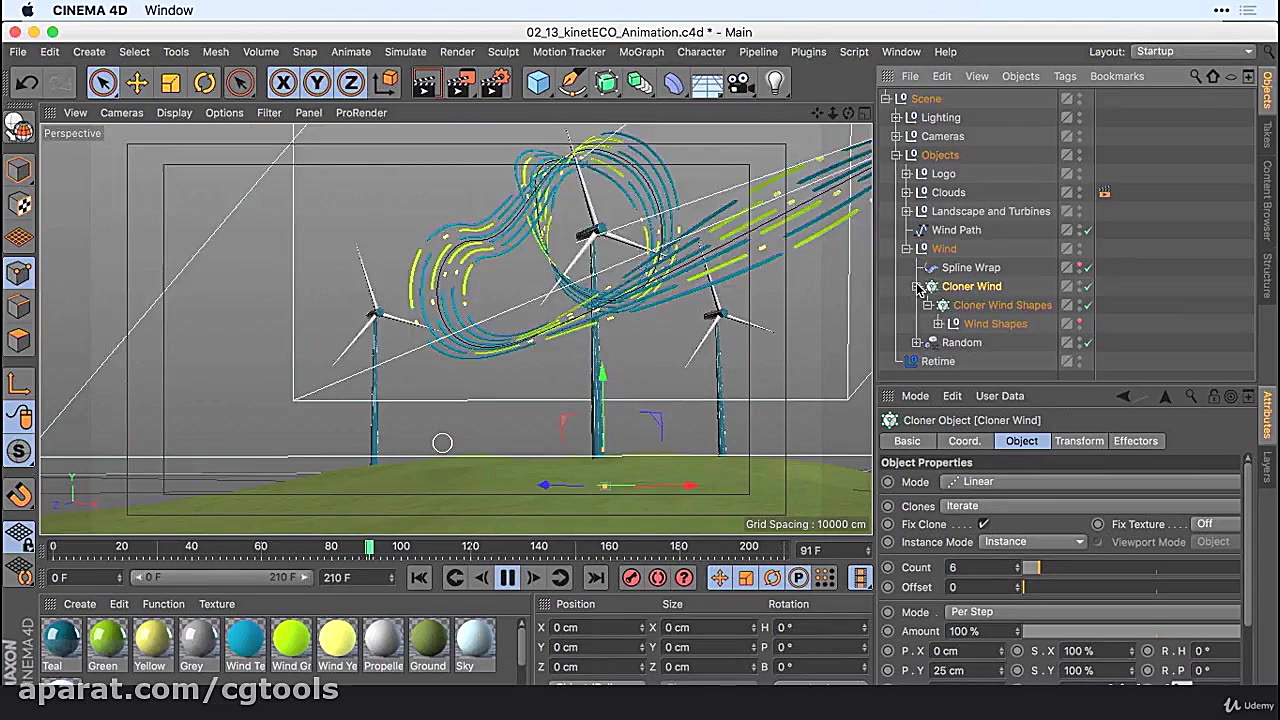Open the MoGraph menu
Viewport: 1280px width, 720px height.
641,52
